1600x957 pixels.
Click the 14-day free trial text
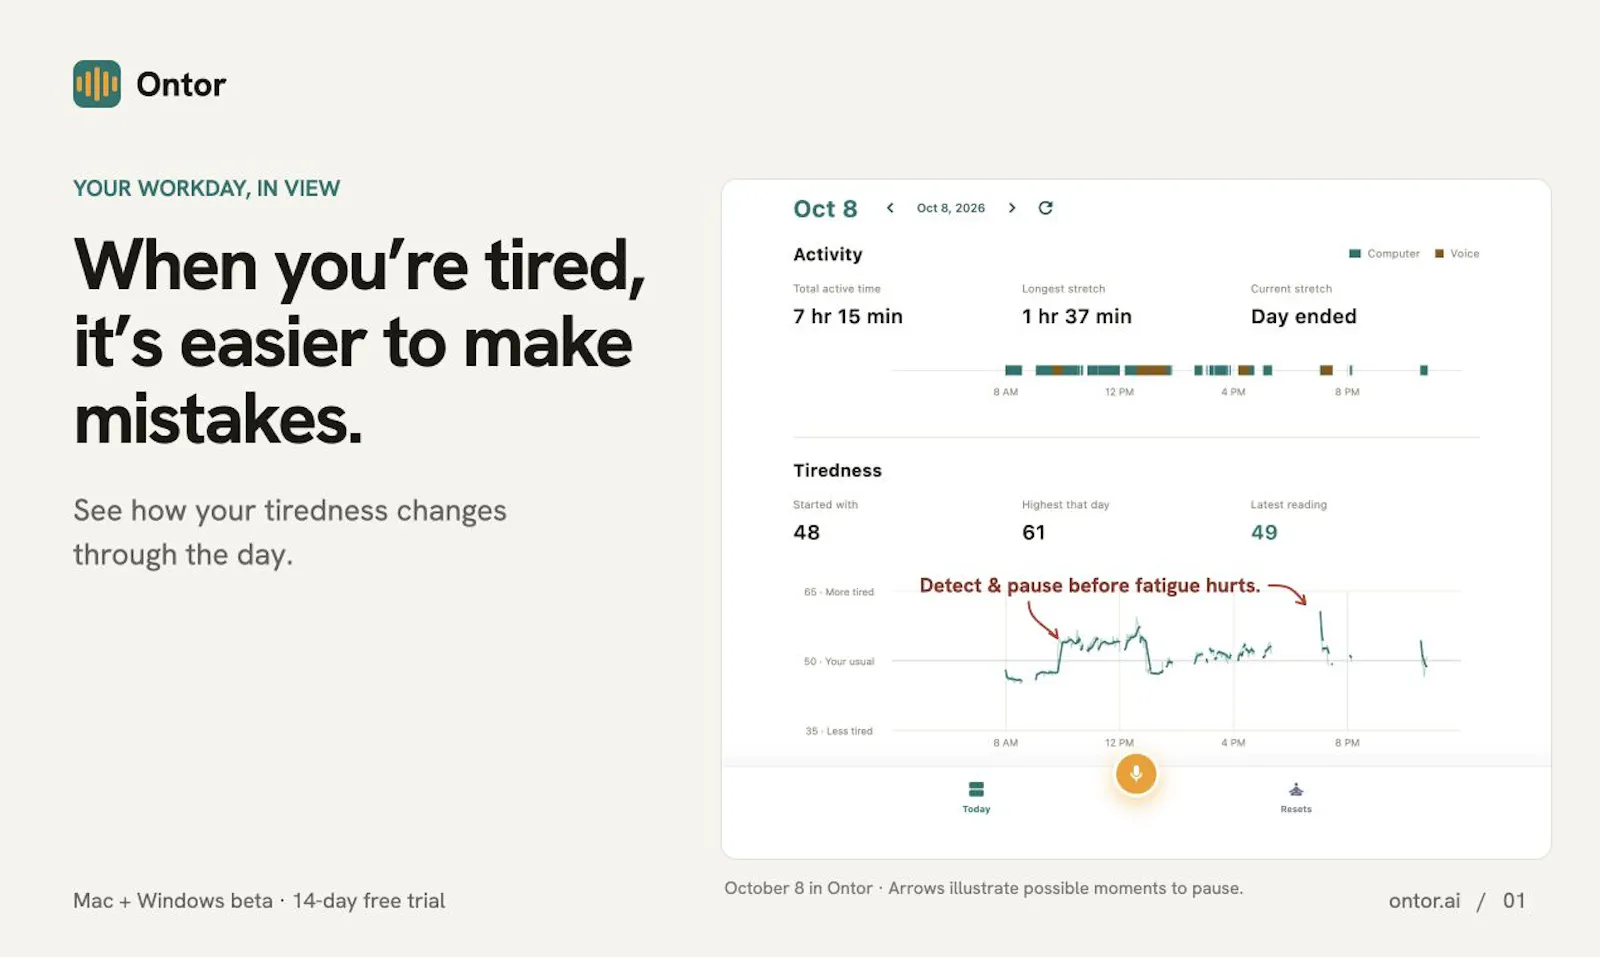pos(369,901)
